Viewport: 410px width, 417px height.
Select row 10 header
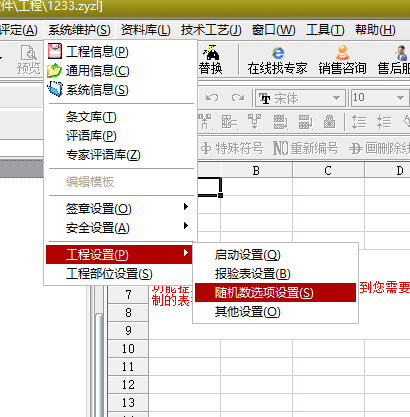point(128,349)
